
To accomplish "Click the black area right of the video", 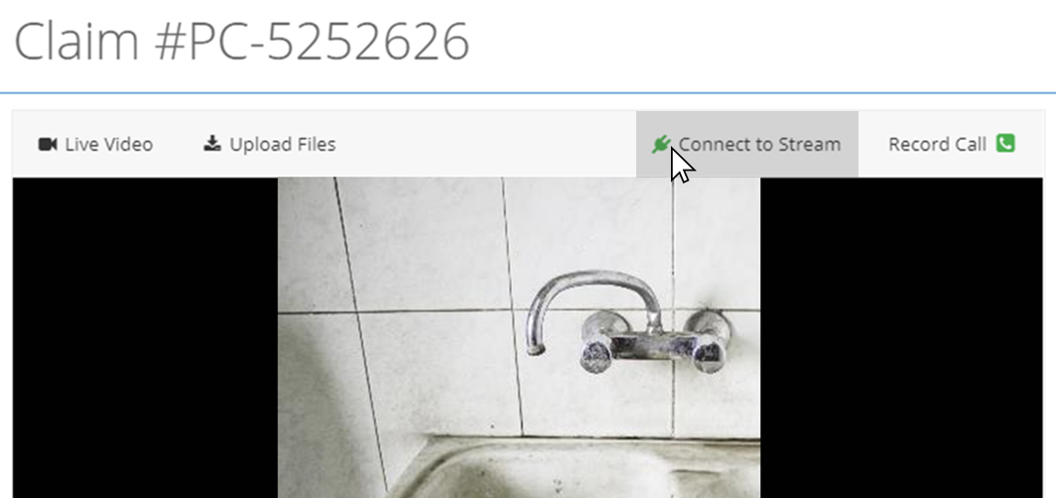I will tap(901, 337).
